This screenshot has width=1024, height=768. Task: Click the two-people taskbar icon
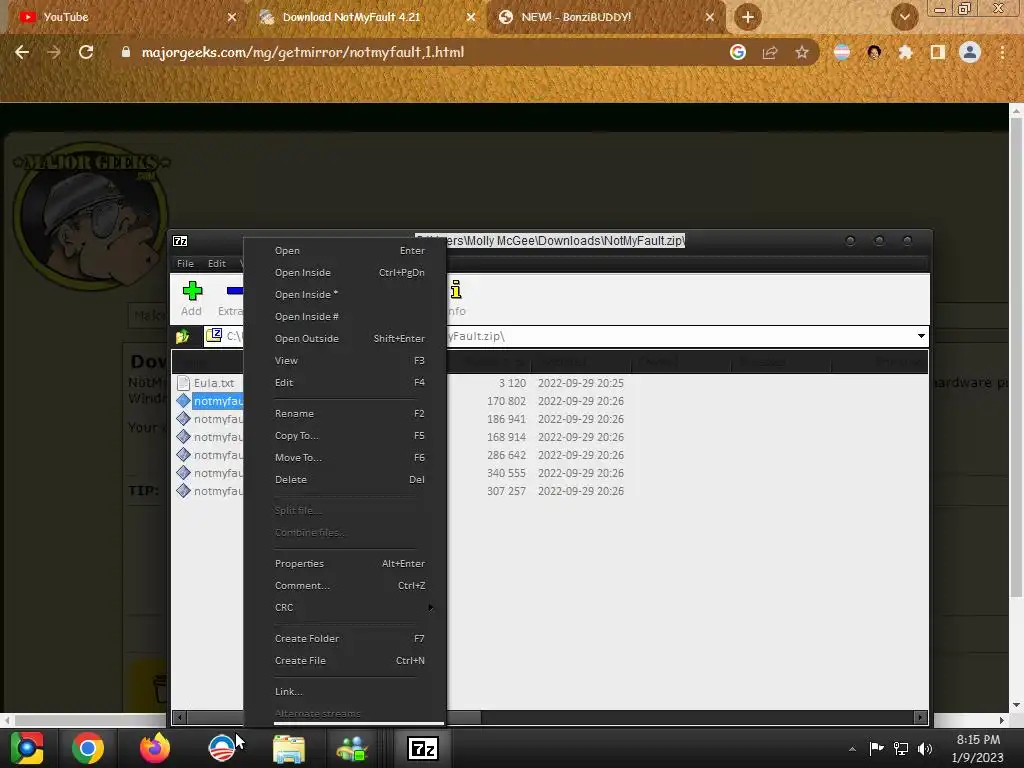[x=353, y=749]
